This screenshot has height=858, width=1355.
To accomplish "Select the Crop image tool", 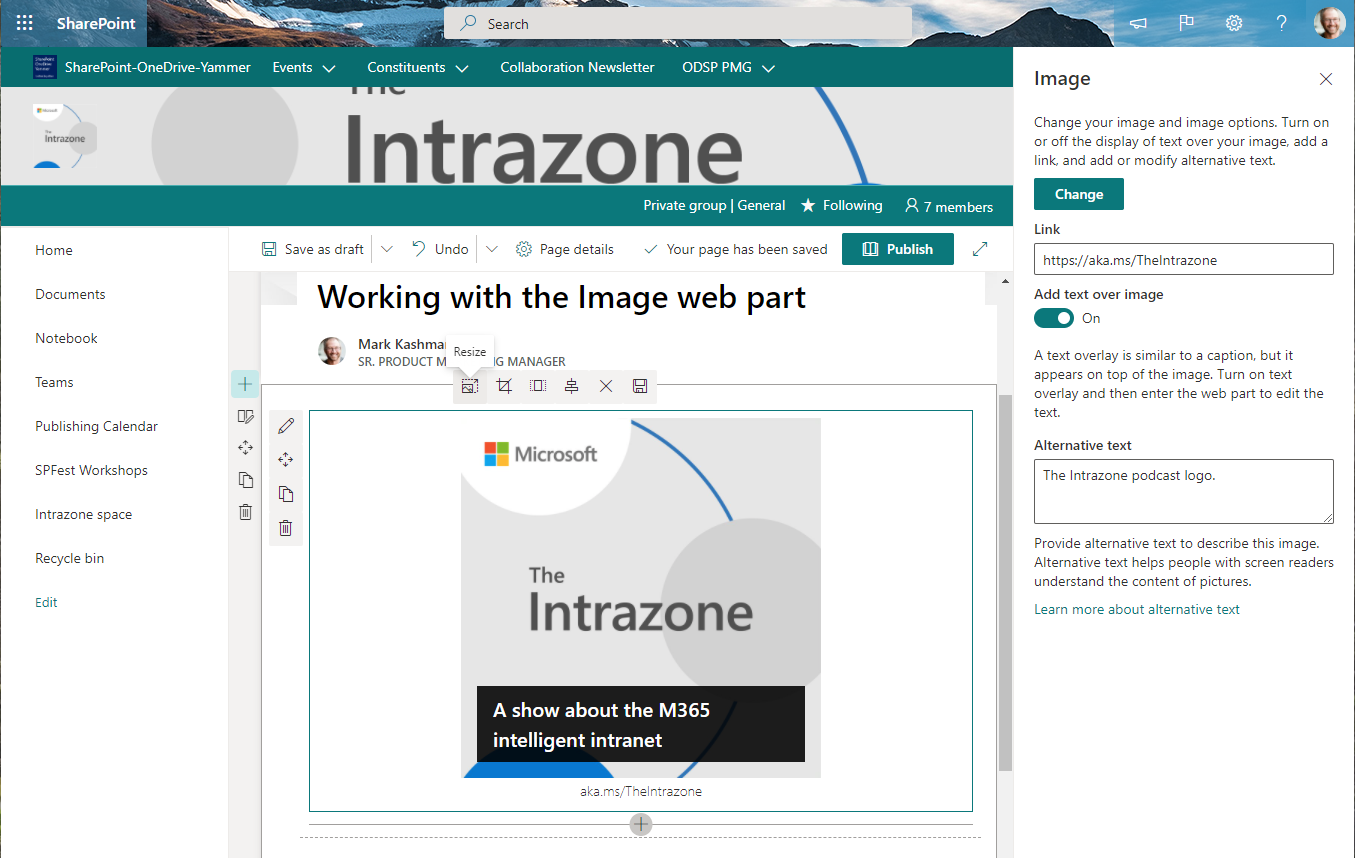I will 504,386.
